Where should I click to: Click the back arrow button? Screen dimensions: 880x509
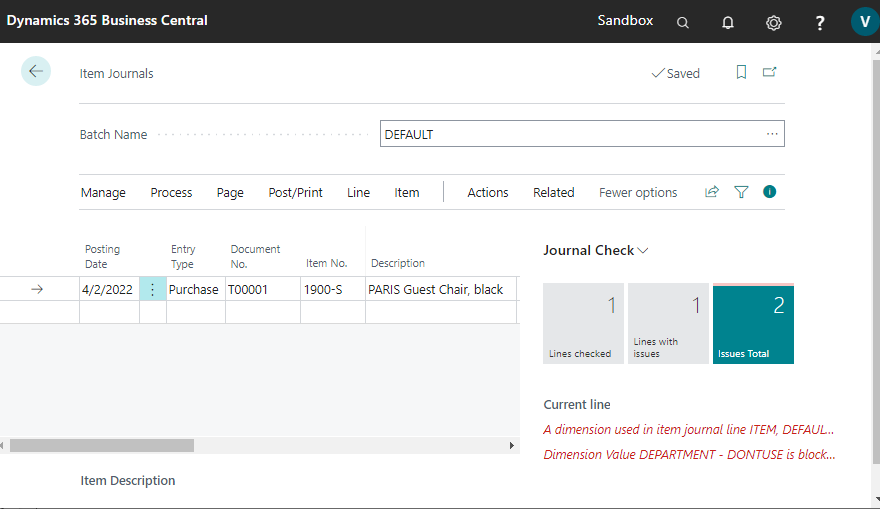pos(36,71)
